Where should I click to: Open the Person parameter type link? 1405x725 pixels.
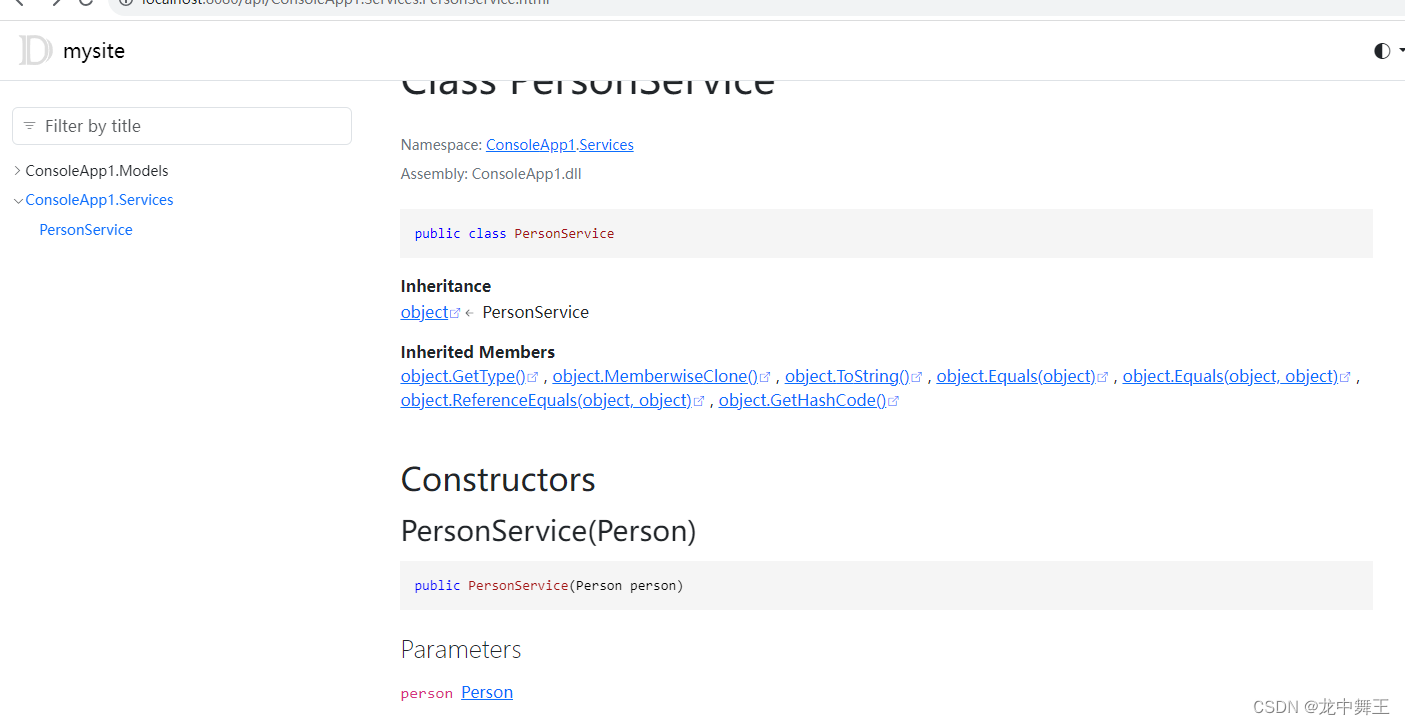click(x=487, y=692)
